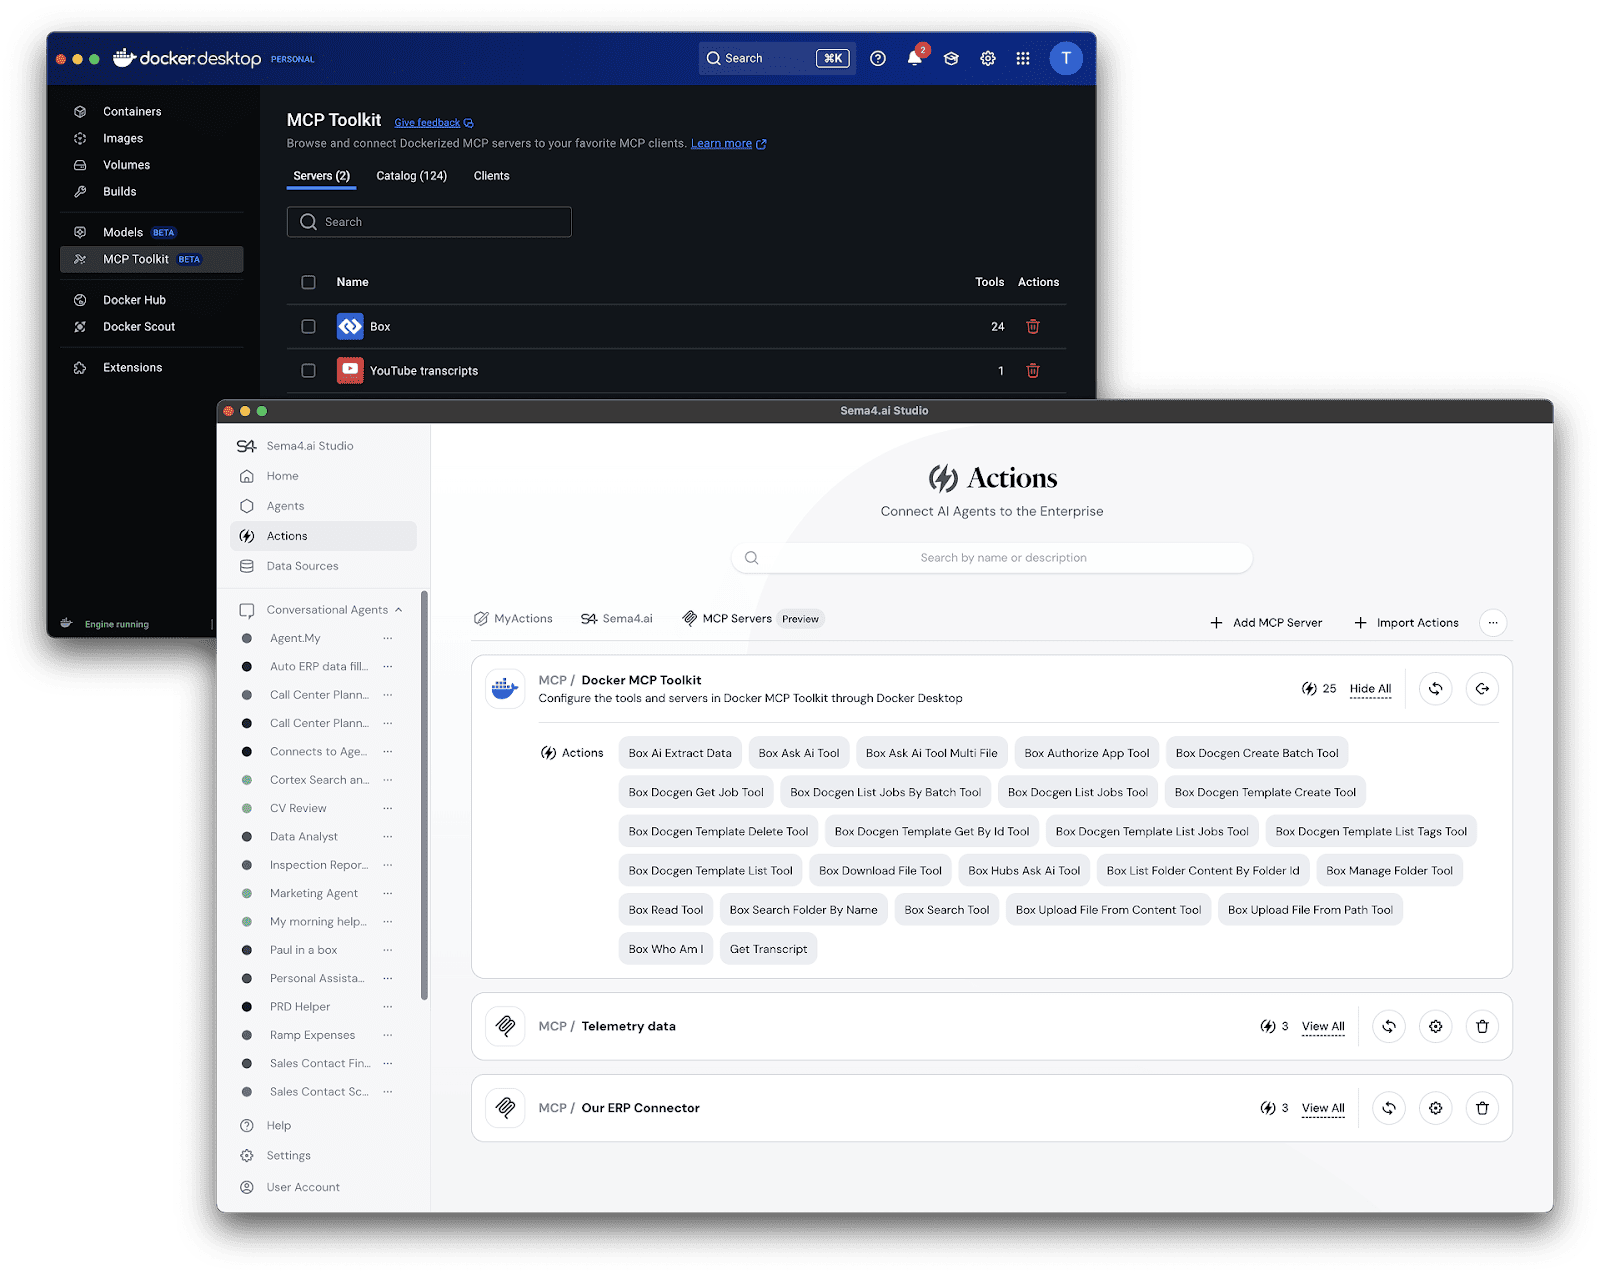Delete YouTube transcripts server in Docker
Screen dimensions: 1600x1274
click(x=1033, y=371)
